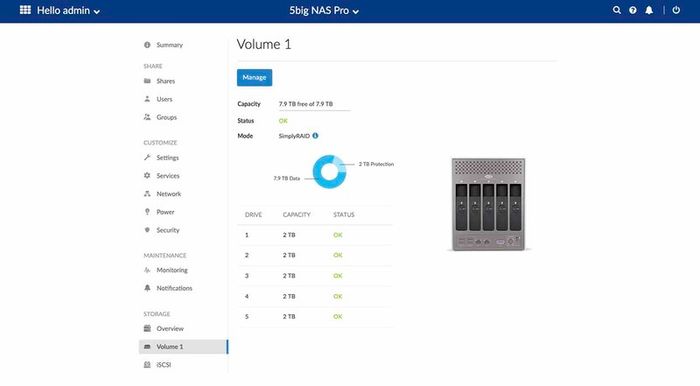Image resolution: width=700 pixels, height=386 pixels.
Task: Click the Manage button
Action: click(254, 78)
